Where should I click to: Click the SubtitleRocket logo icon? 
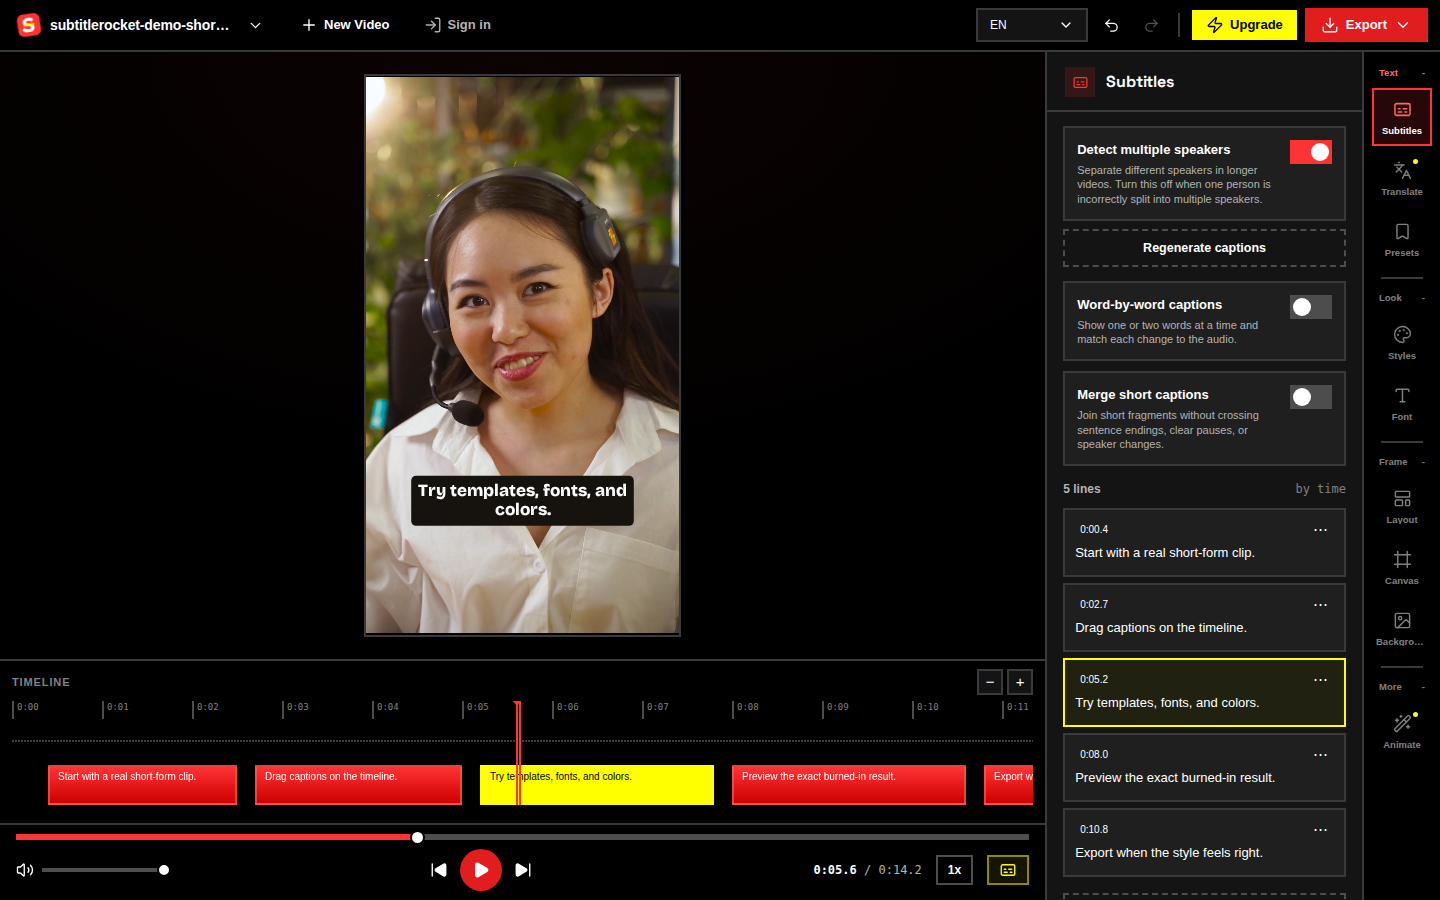(x=29, y=25)
